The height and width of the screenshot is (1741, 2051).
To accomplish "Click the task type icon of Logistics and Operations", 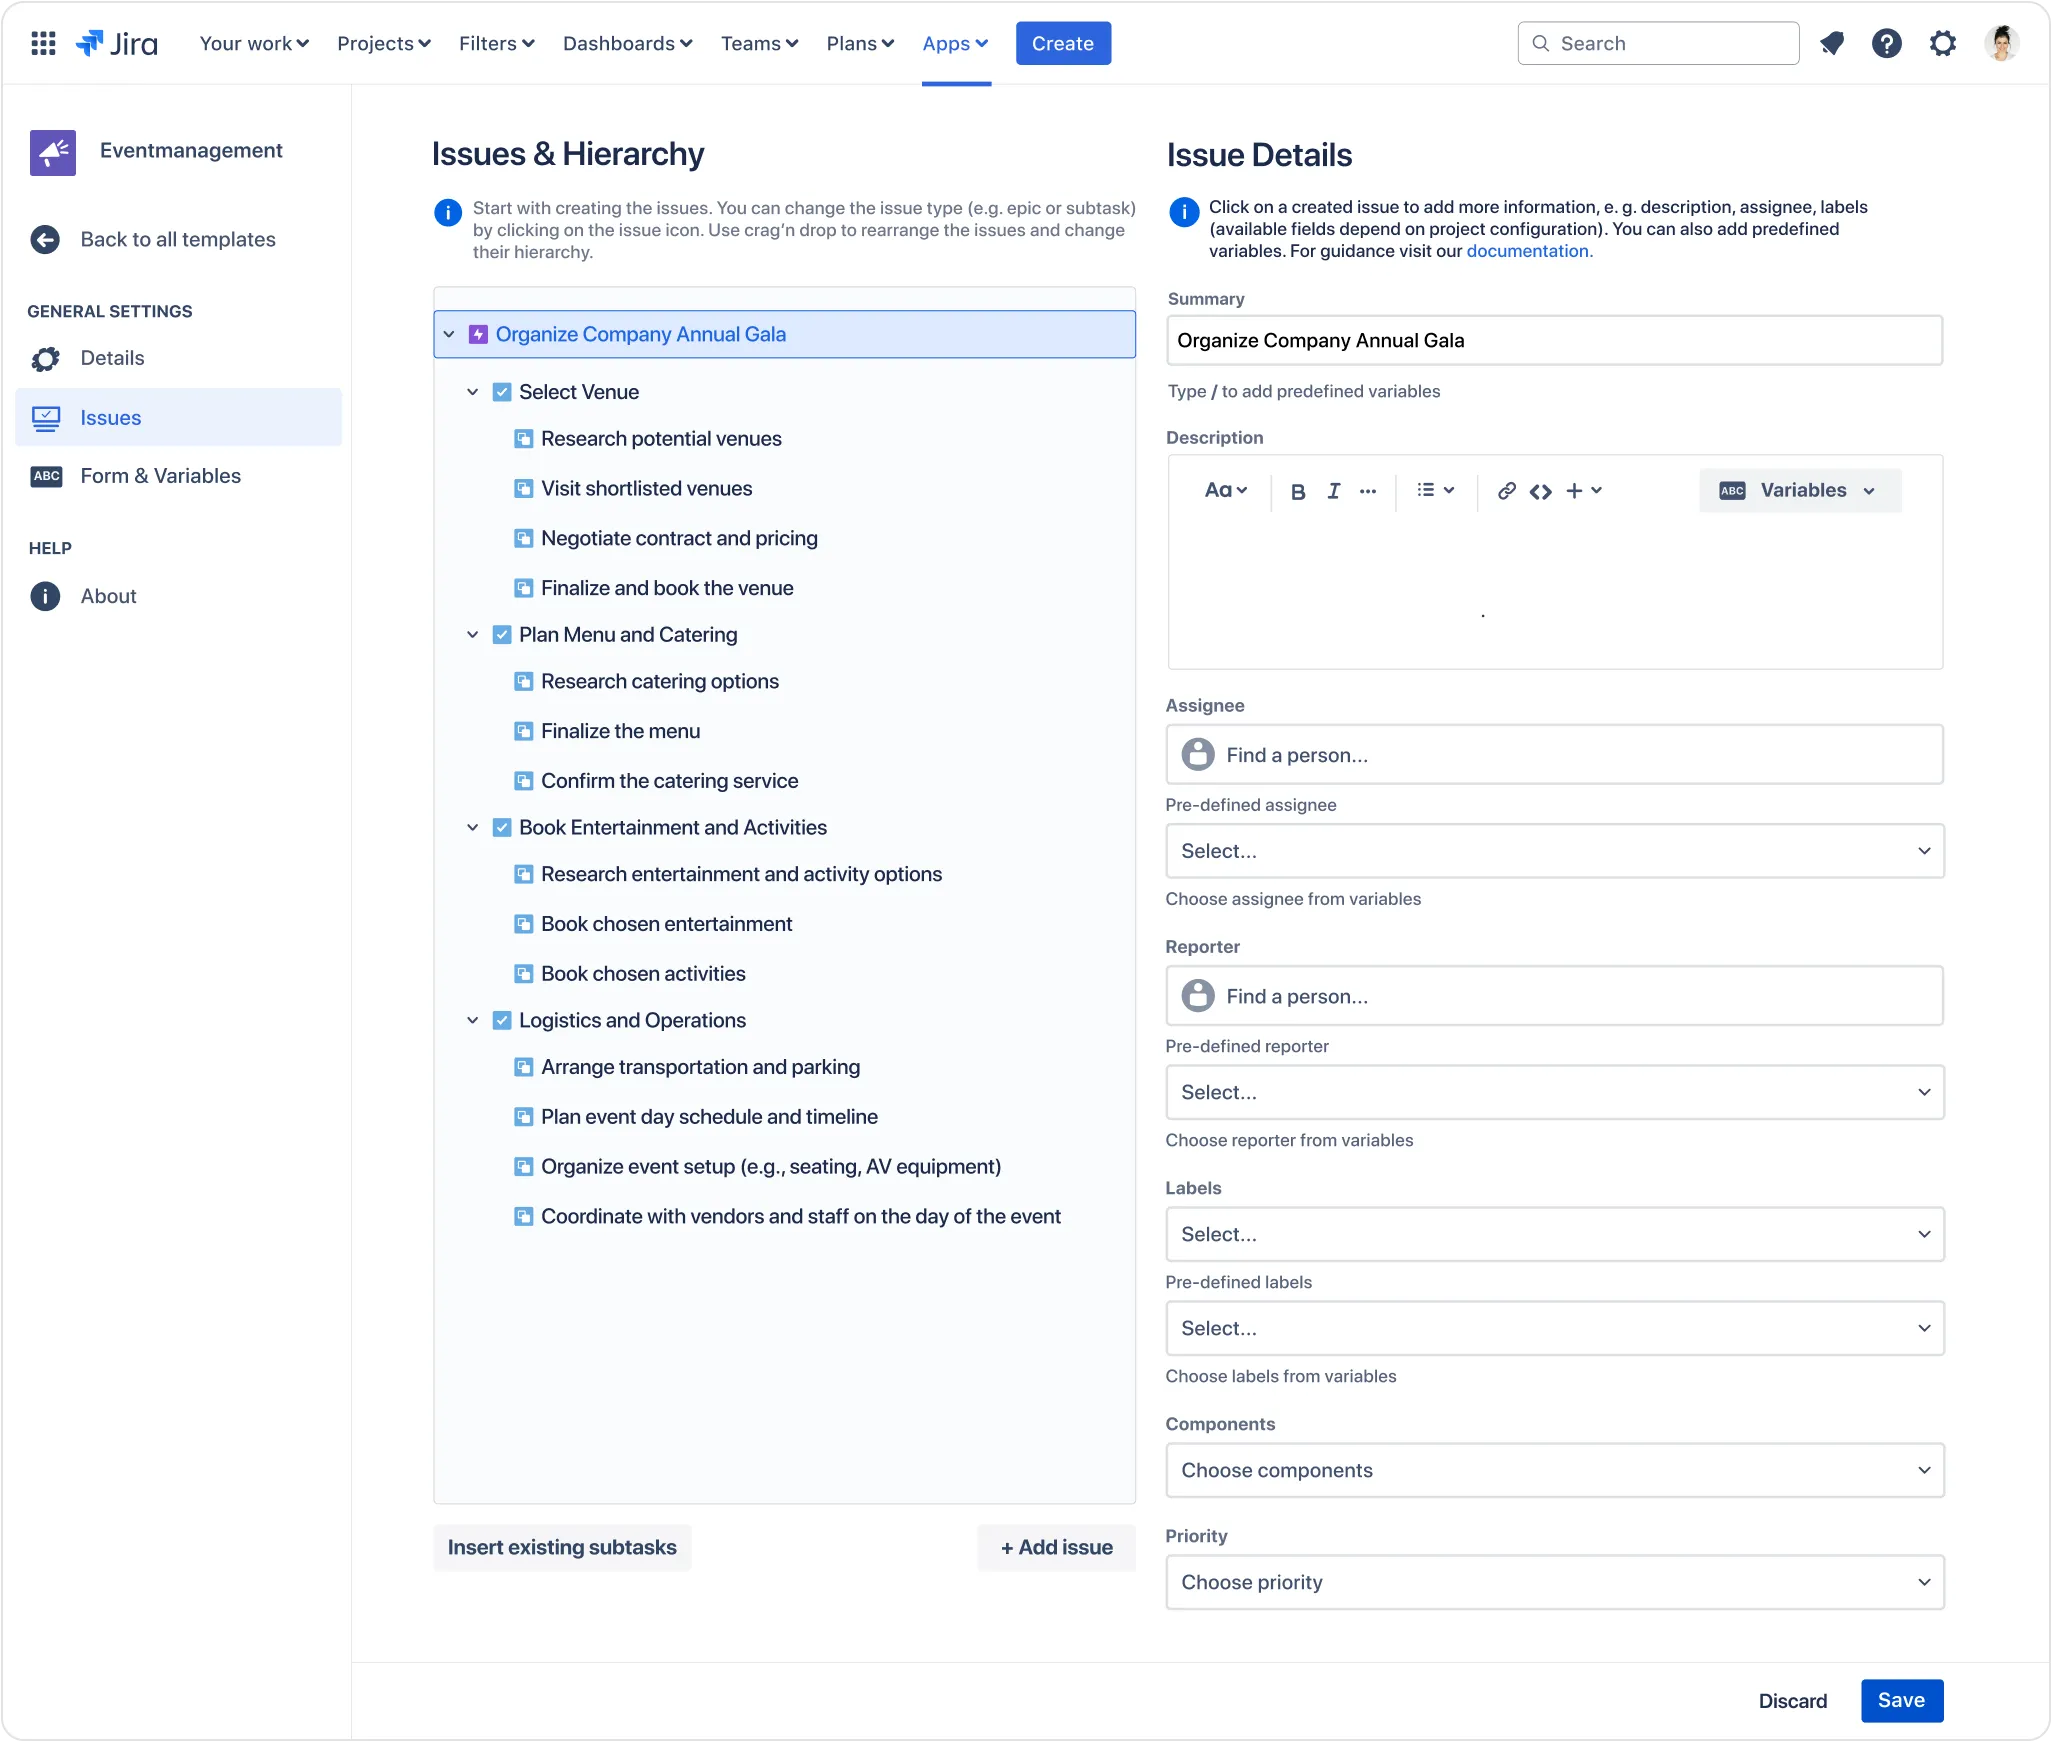I will [x=502, y=1021].
